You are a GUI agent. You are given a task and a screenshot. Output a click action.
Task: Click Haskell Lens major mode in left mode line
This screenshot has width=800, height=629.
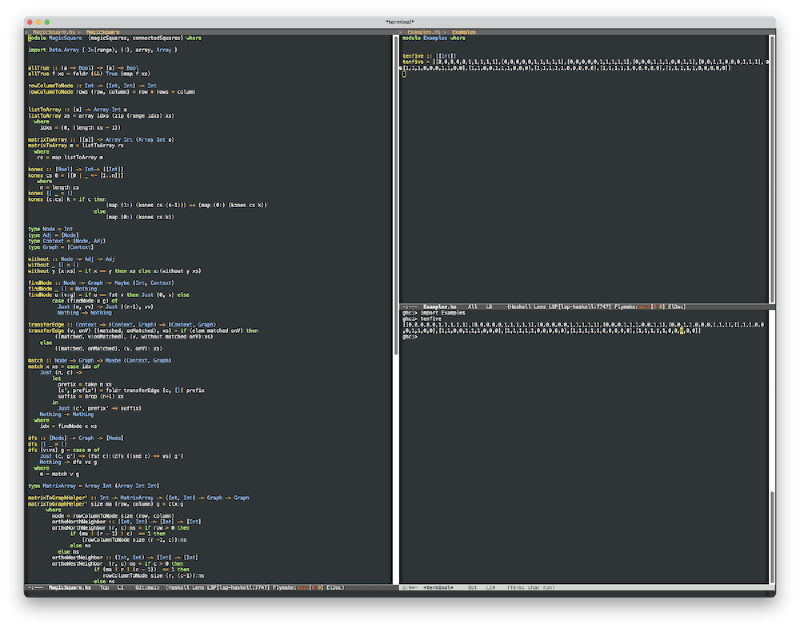tap(185, 588)
